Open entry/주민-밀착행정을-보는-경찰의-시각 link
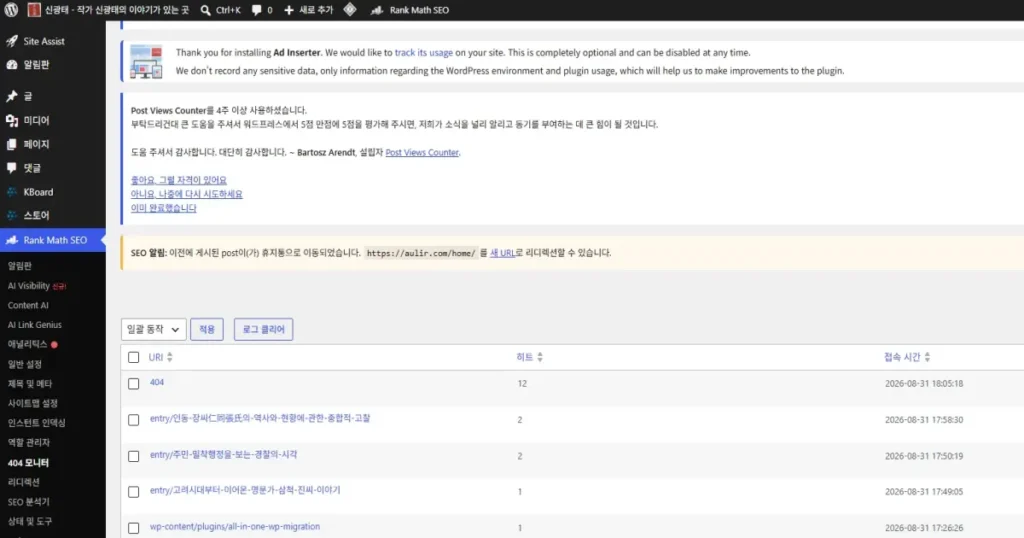Image resolution: width=1024 pixels, height=538 pixels. click(x=223, y=454)
